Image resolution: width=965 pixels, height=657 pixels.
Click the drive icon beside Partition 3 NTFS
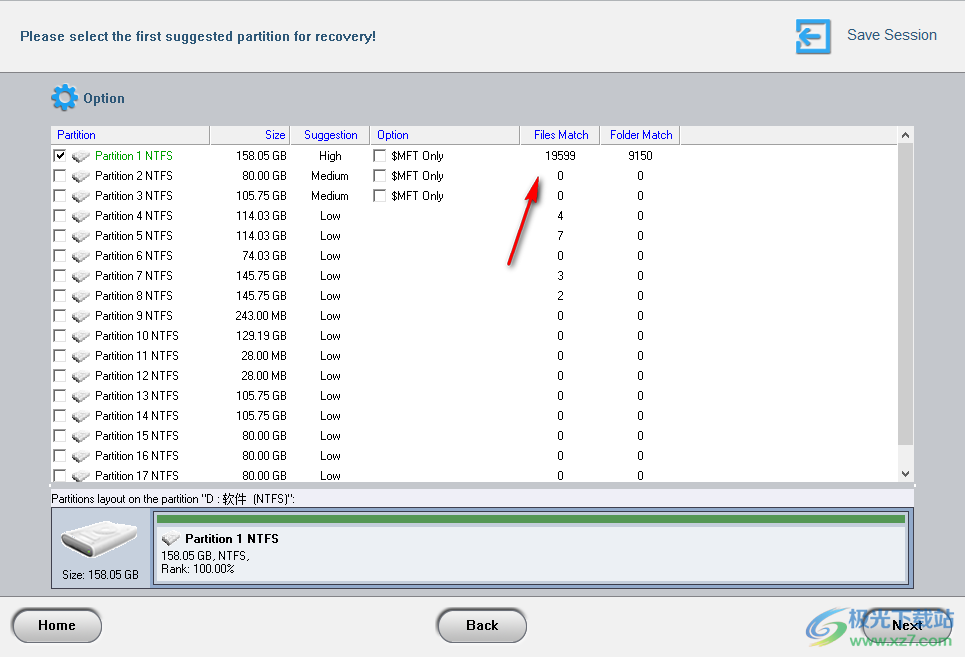point(81,196)
